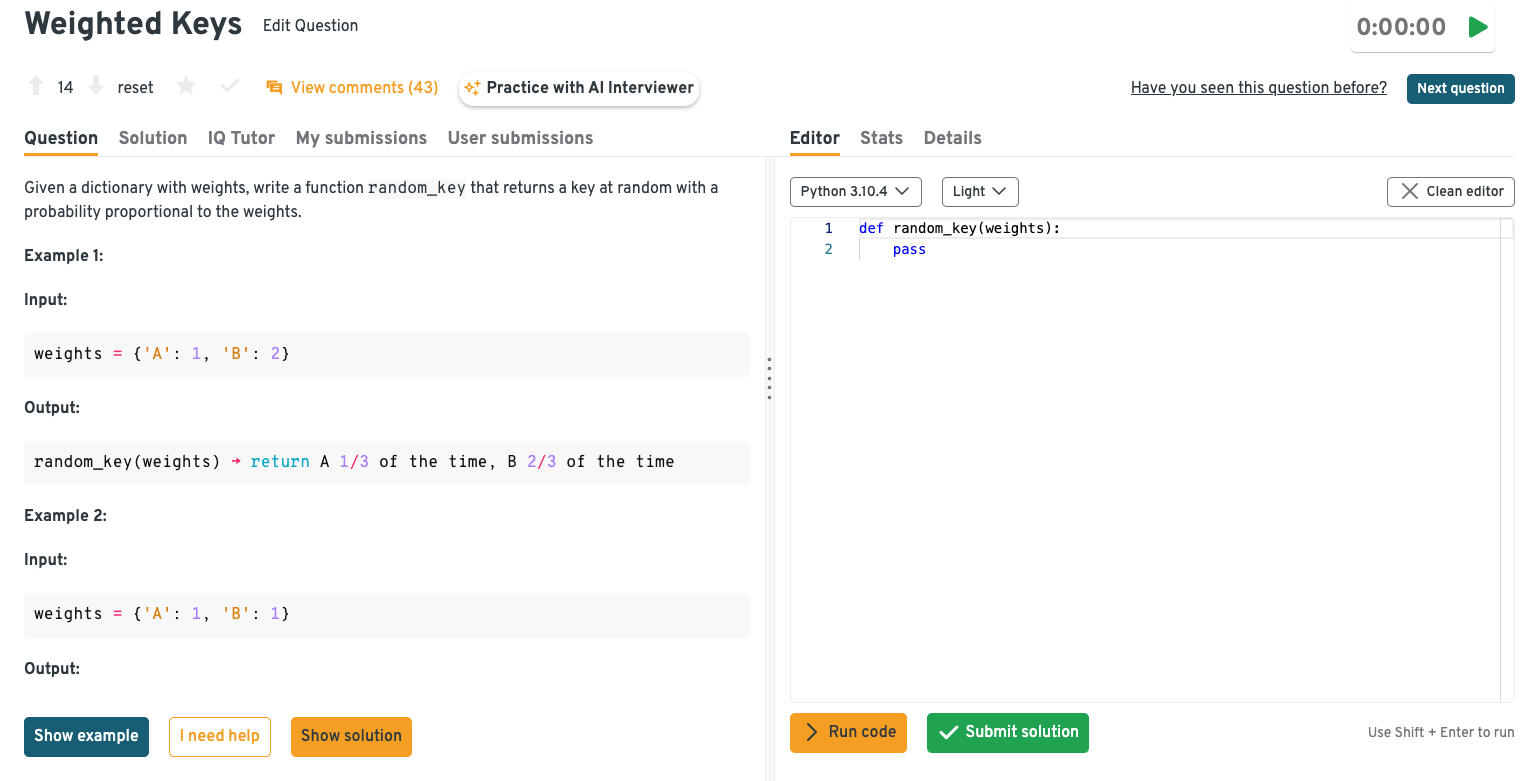This screenshot has height=781, width=1535.
Task: Switch to the Solution tab
Action: (x=153, y=138)
